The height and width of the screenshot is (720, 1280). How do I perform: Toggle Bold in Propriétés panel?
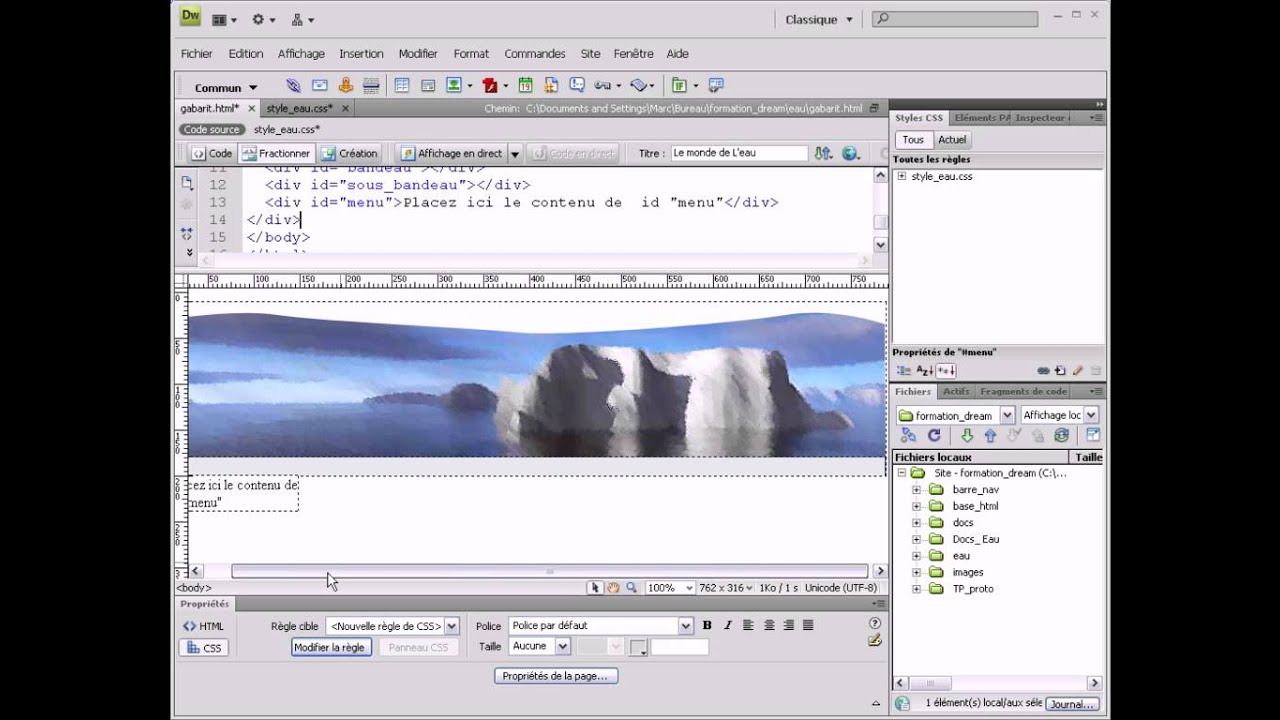point(707,626)
